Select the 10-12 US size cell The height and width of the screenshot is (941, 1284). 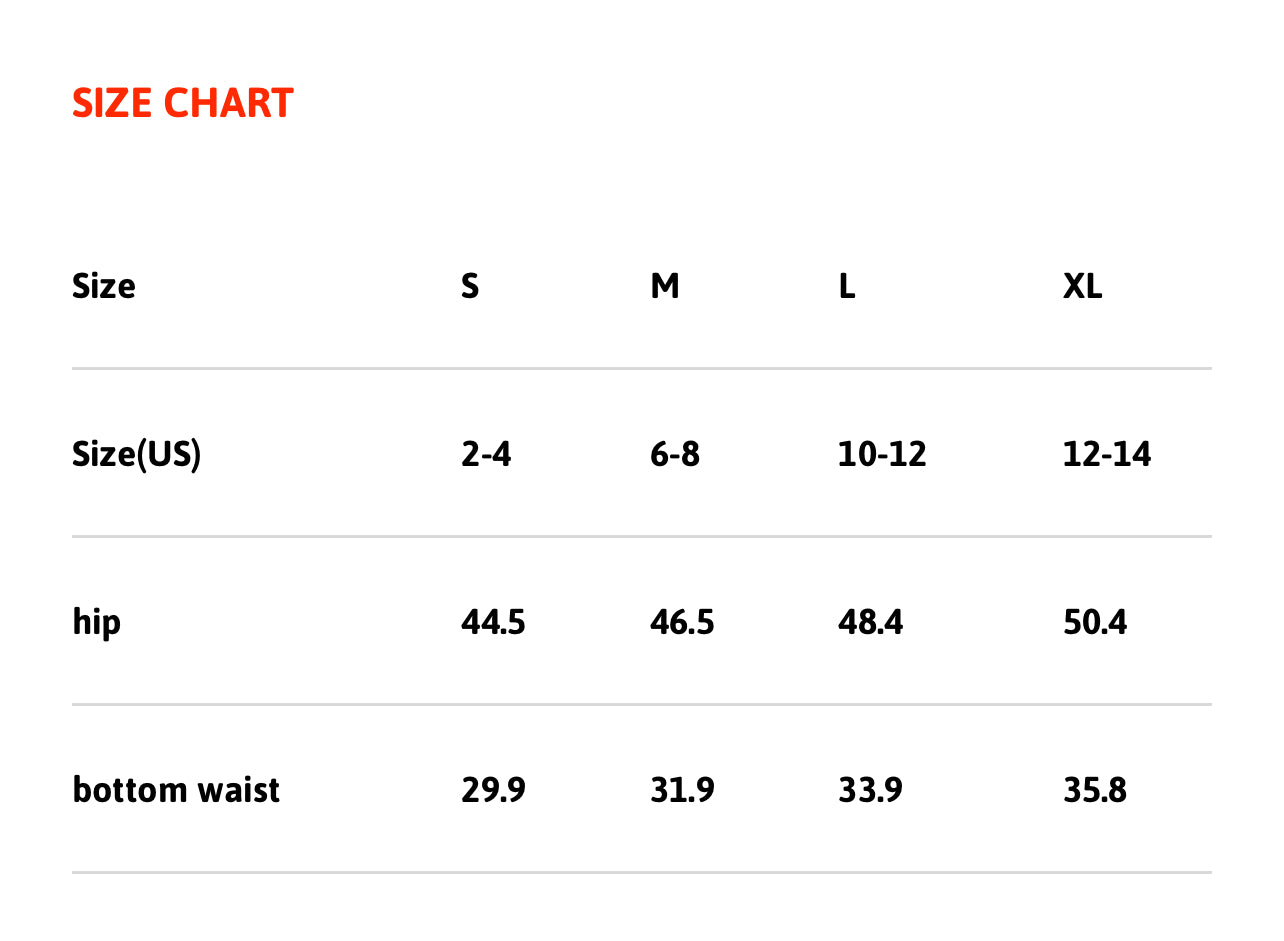pyautogui.click(x=882, y=455)
